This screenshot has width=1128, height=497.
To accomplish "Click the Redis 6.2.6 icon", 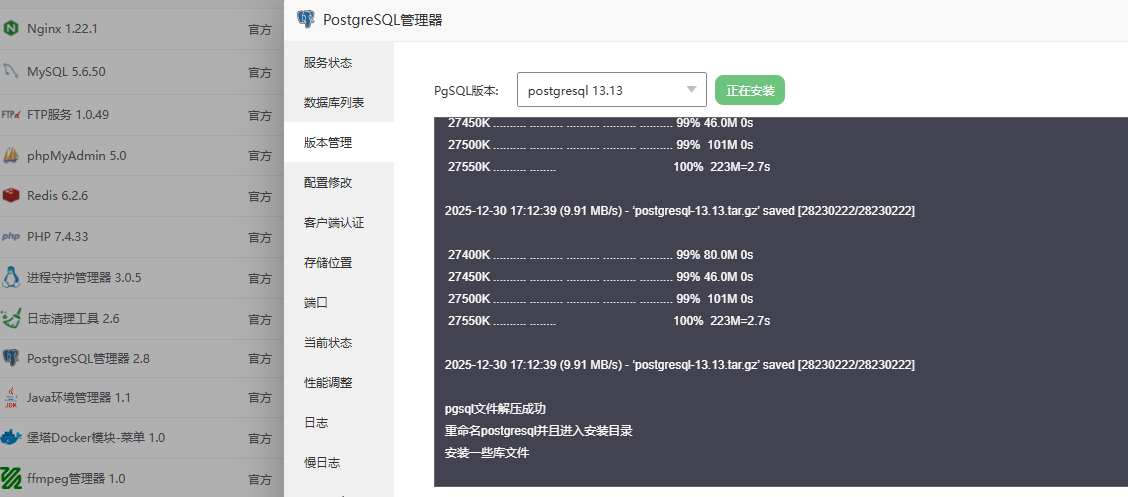I will pyautogui.click(x=11, y=196).
